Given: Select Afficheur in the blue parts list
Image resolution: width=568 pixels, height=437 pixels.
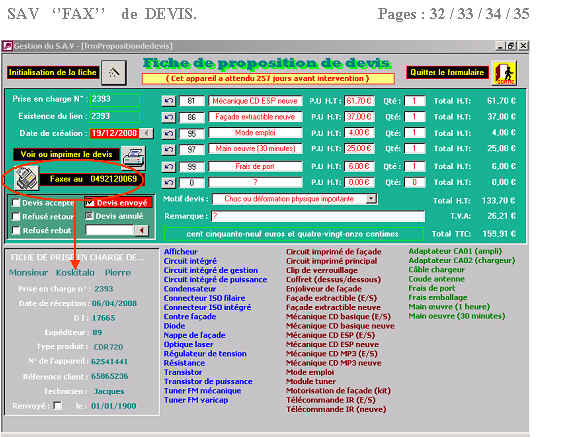Looking at the screenshot, I should click(x=180, y=252).
